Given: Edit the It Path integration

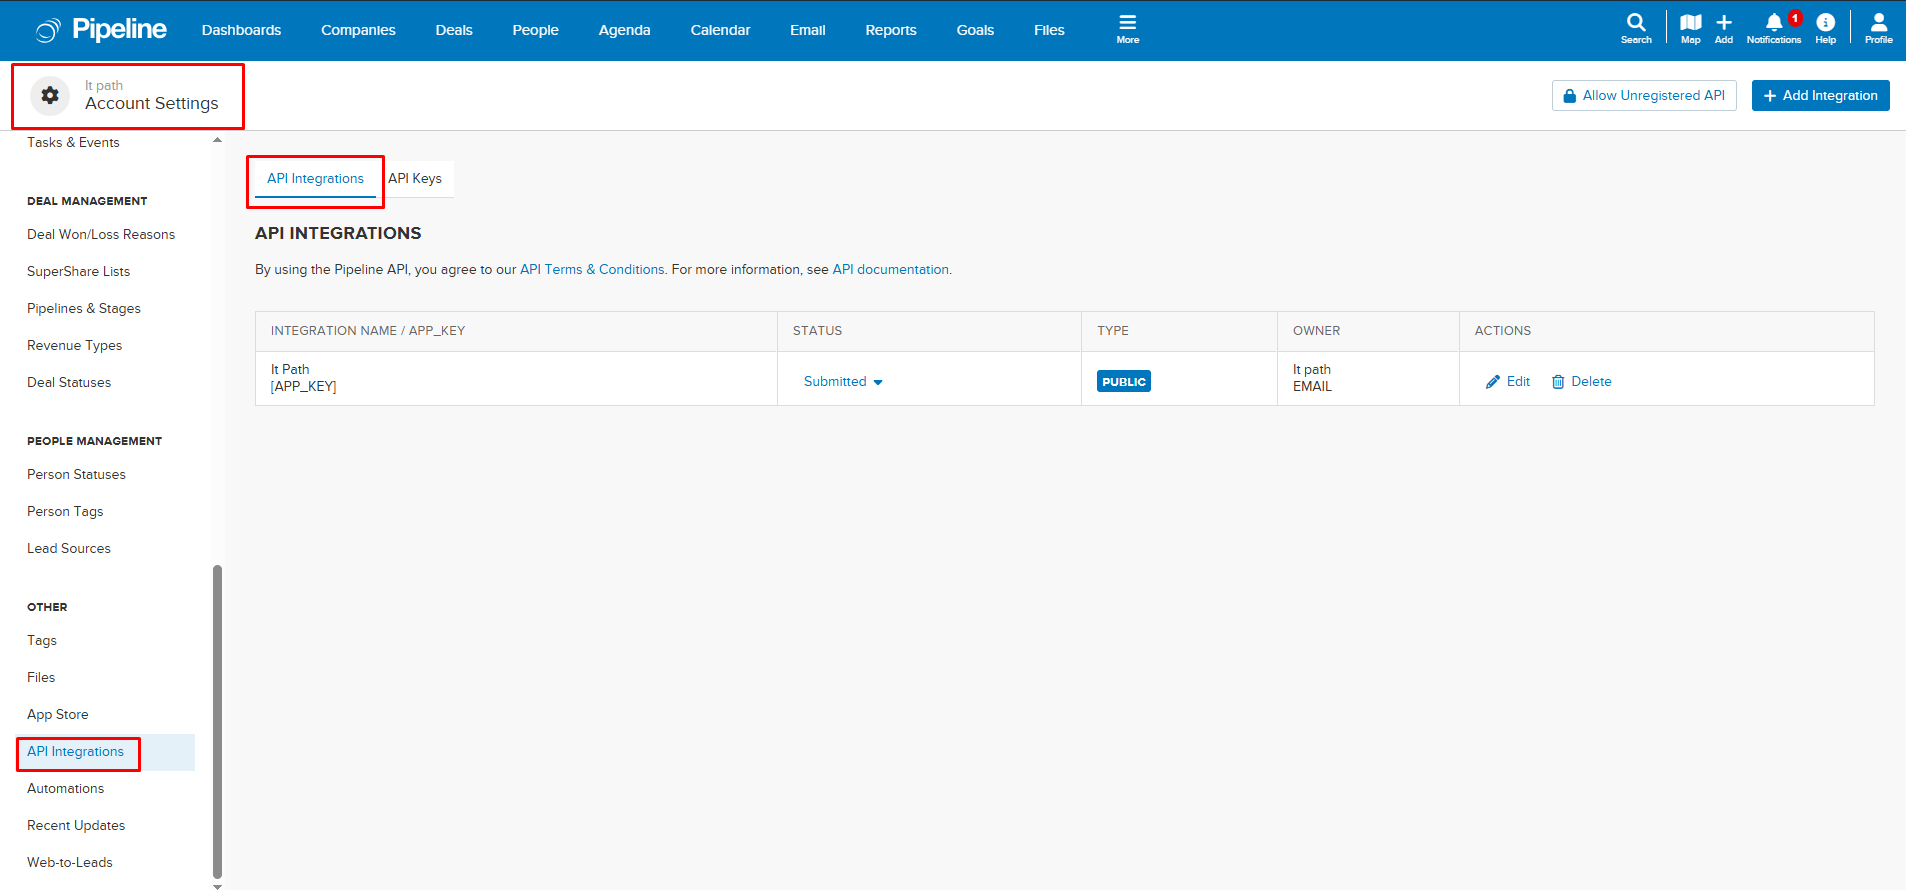Looking at the screenshot, I should click(1508, 381).
